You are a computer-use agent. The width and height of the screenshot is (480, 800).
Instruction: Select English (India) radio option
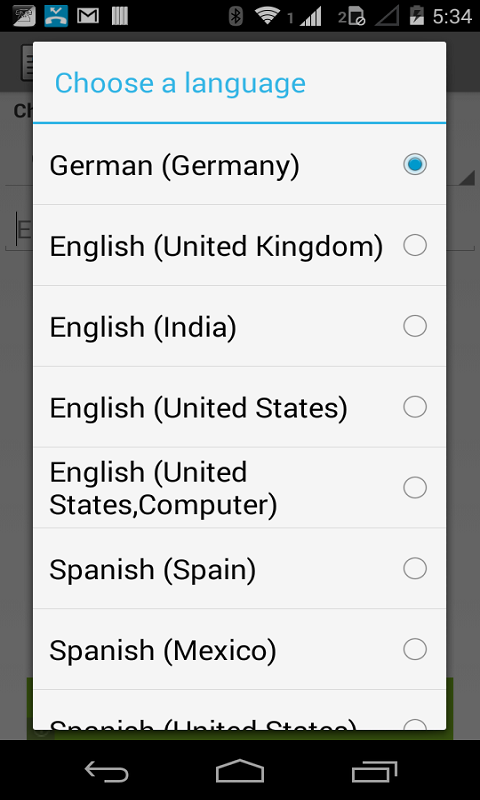click(415, 326)
